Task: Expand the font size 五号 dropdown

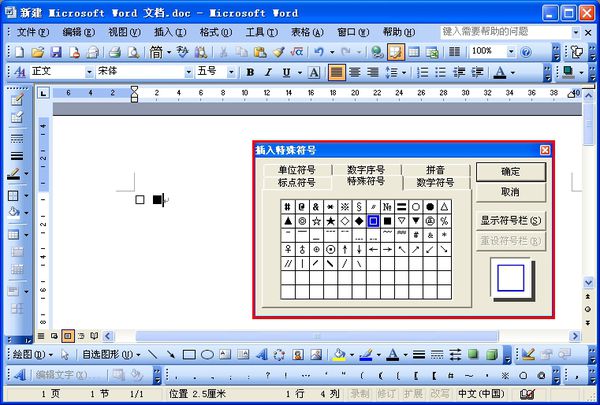Action: point(231,72)
